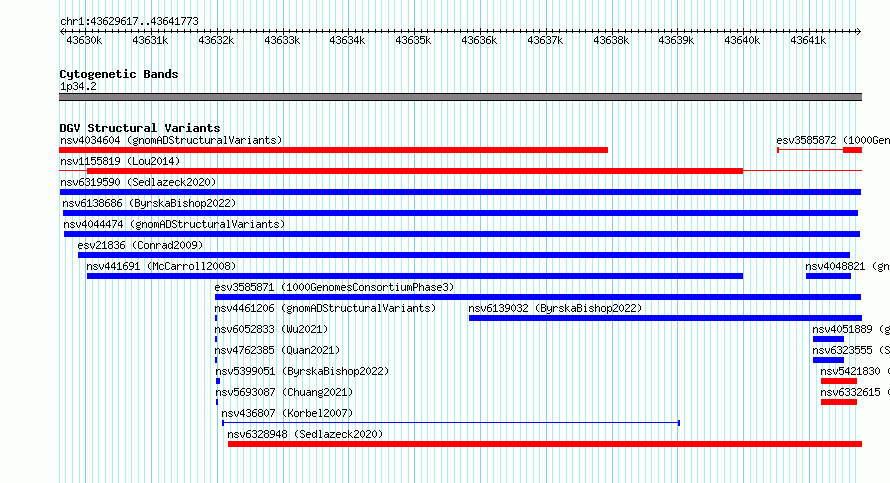
Task: Select the red nsv4034604 variant bar
Action: [333, 150]
